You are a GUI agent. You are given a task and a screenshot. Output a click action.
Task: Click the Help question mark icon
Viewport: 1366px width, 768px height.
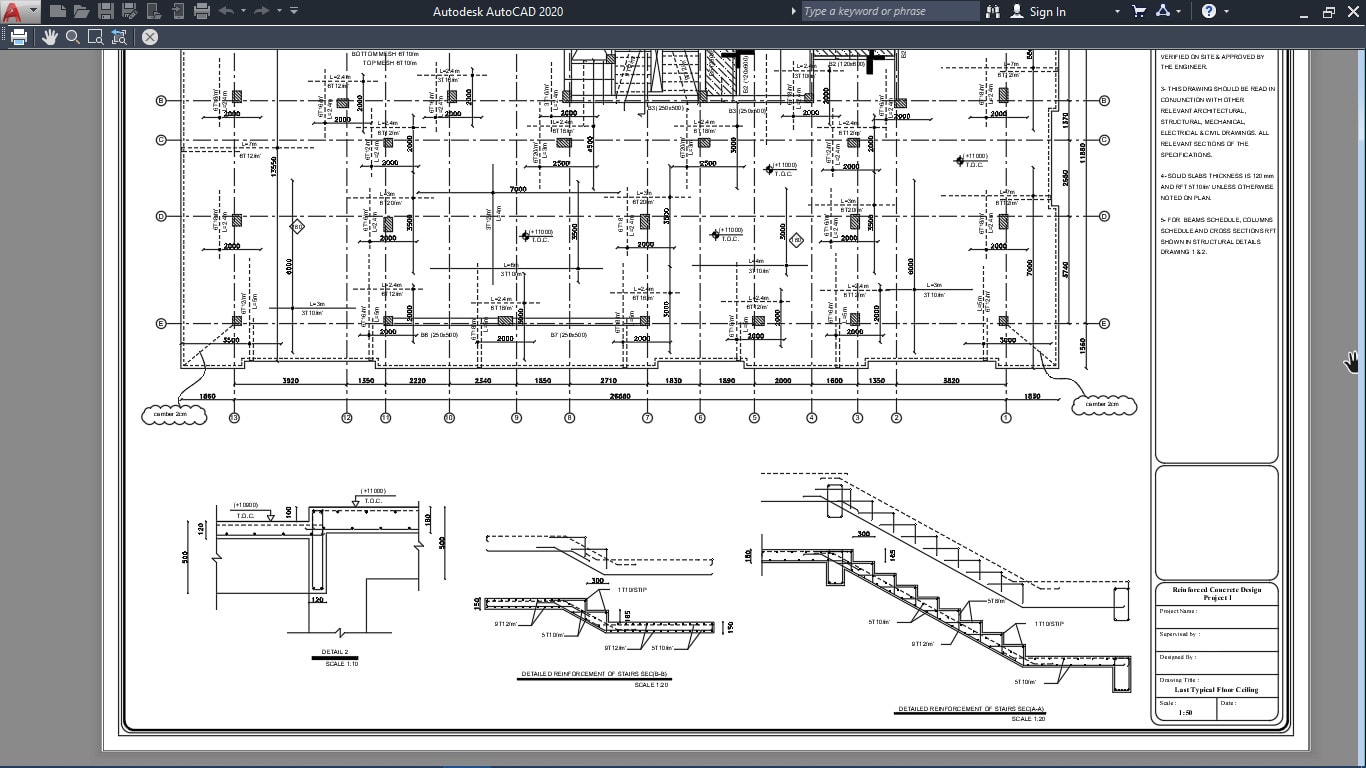[x=1209, y=11]
